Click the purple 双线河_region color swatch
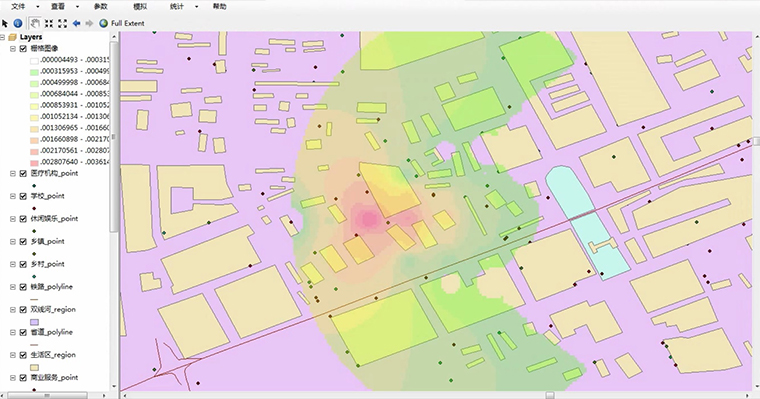760x399 pixels. [x=34, y=322]
